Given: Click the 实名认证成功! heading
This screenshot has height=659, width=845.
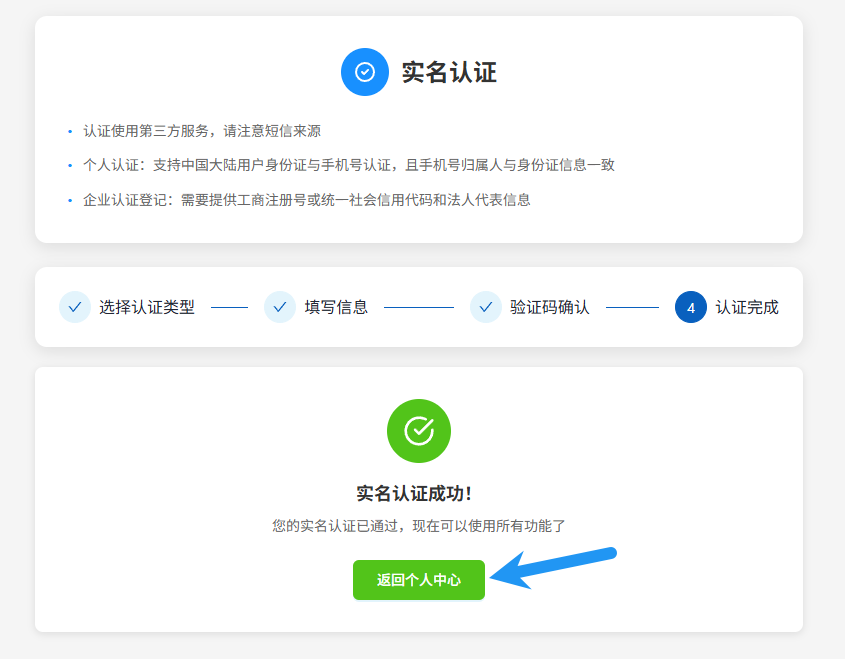Looking at the screenshot, I should click(x=414, y=494).
